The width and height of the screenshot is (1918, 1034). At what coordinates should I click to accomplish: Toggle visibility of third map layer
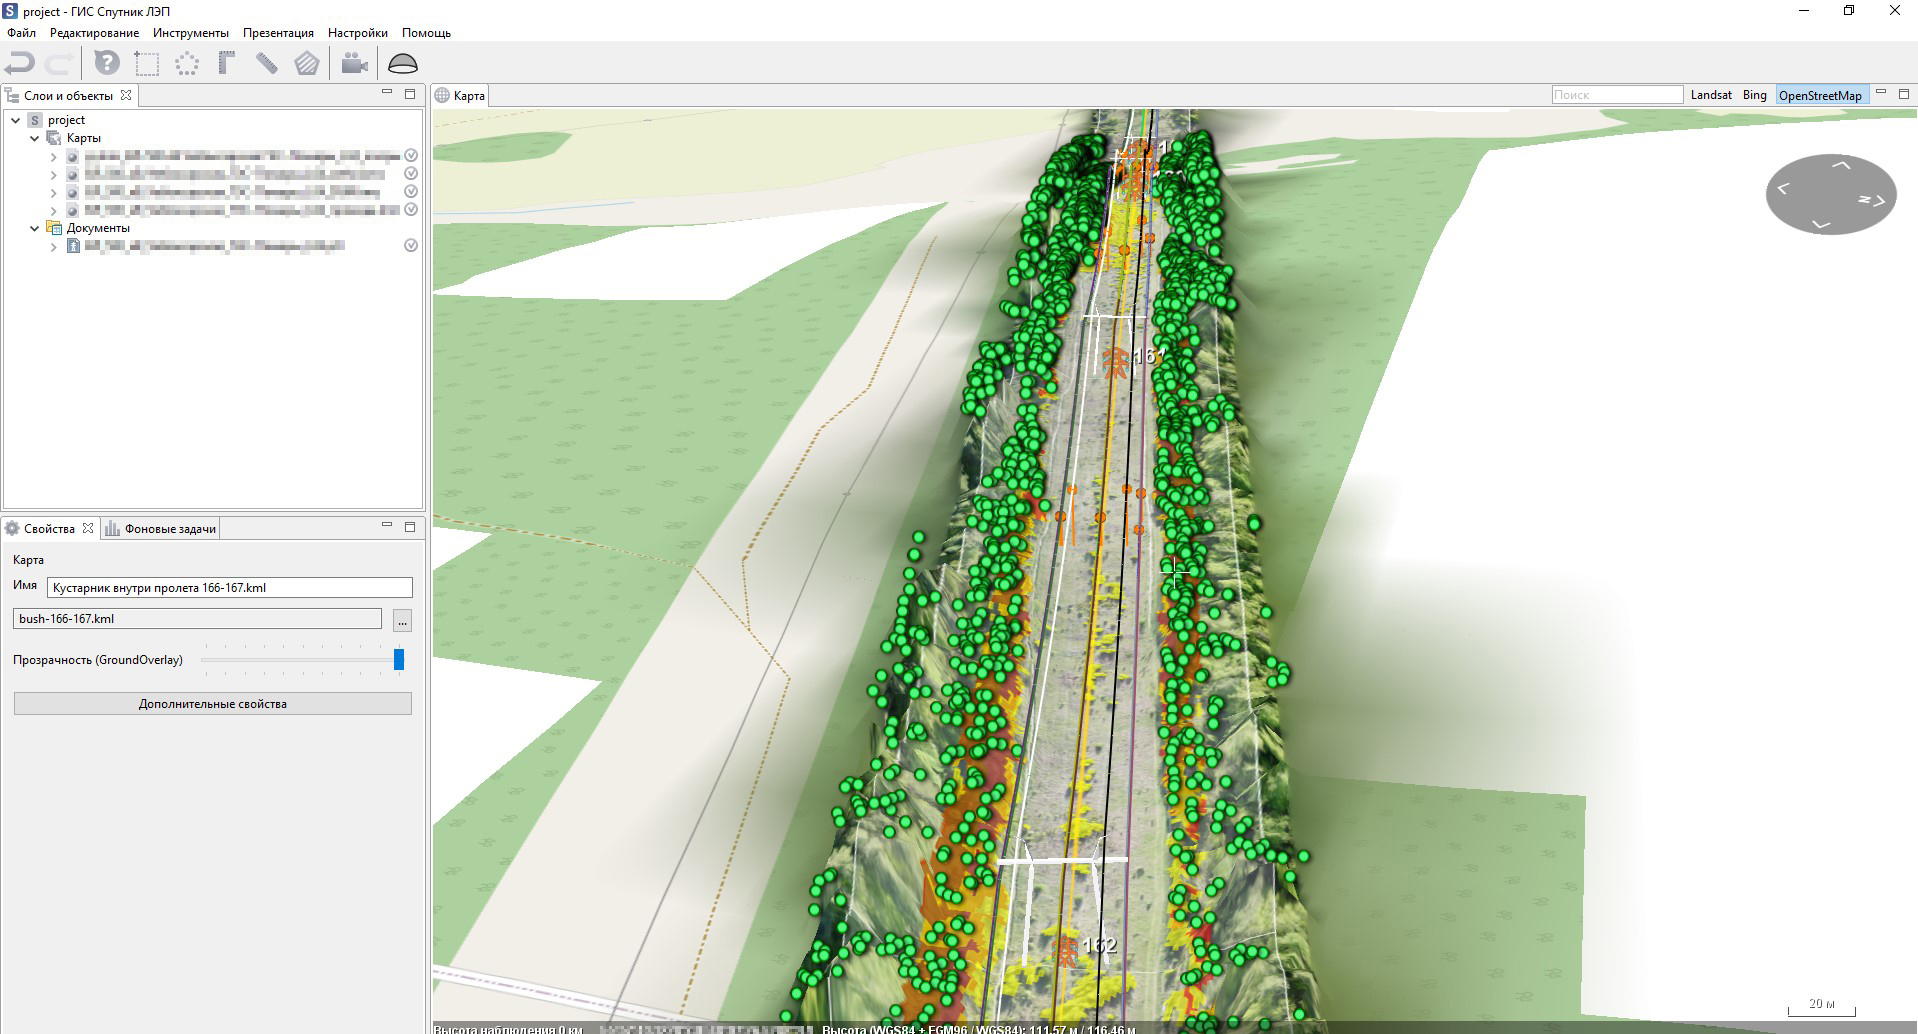[x=411, y=192]
